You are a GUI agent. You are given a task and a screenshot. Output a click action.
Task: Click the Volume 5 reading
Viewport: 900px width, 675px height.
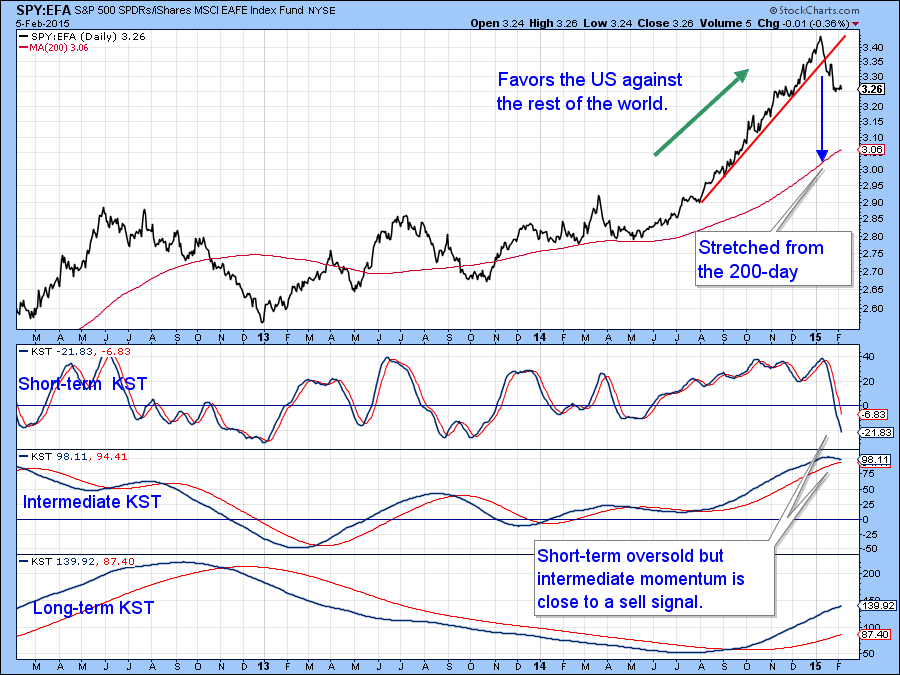pyautogui.click(x=725, y=24)
